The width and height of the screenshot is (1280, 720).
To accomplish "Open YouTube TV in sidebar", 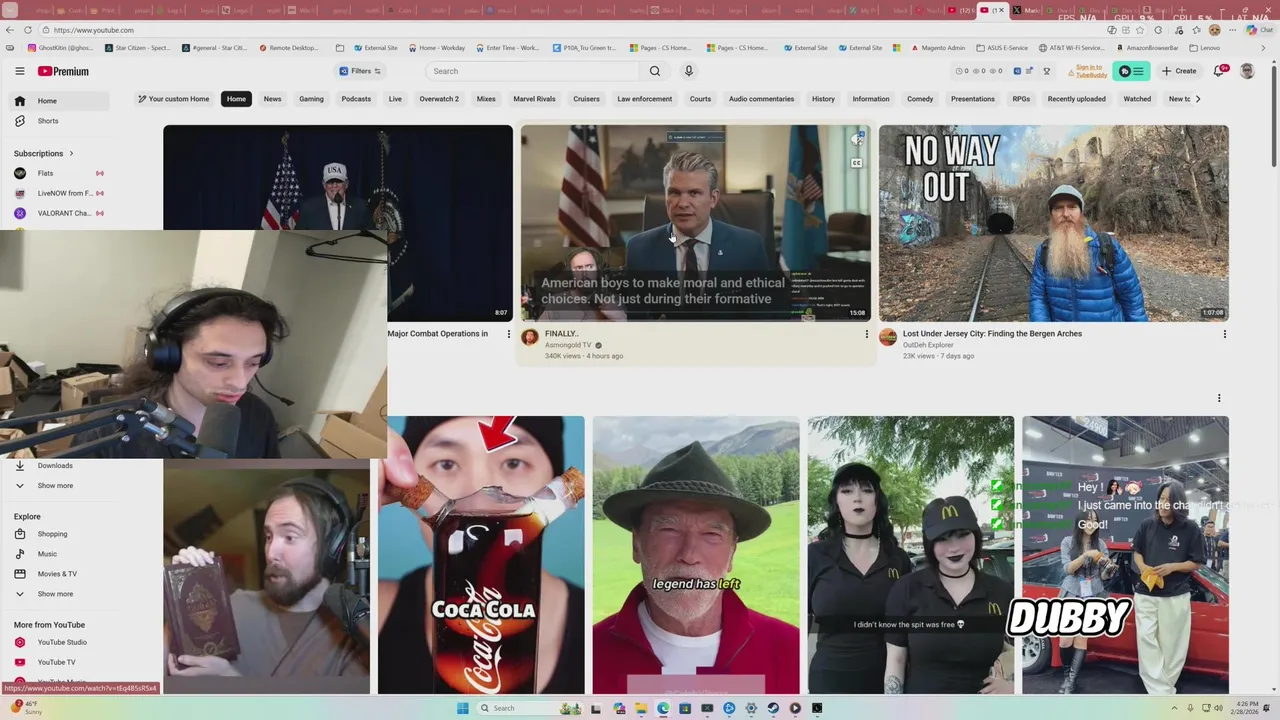I will coord(61,662).
